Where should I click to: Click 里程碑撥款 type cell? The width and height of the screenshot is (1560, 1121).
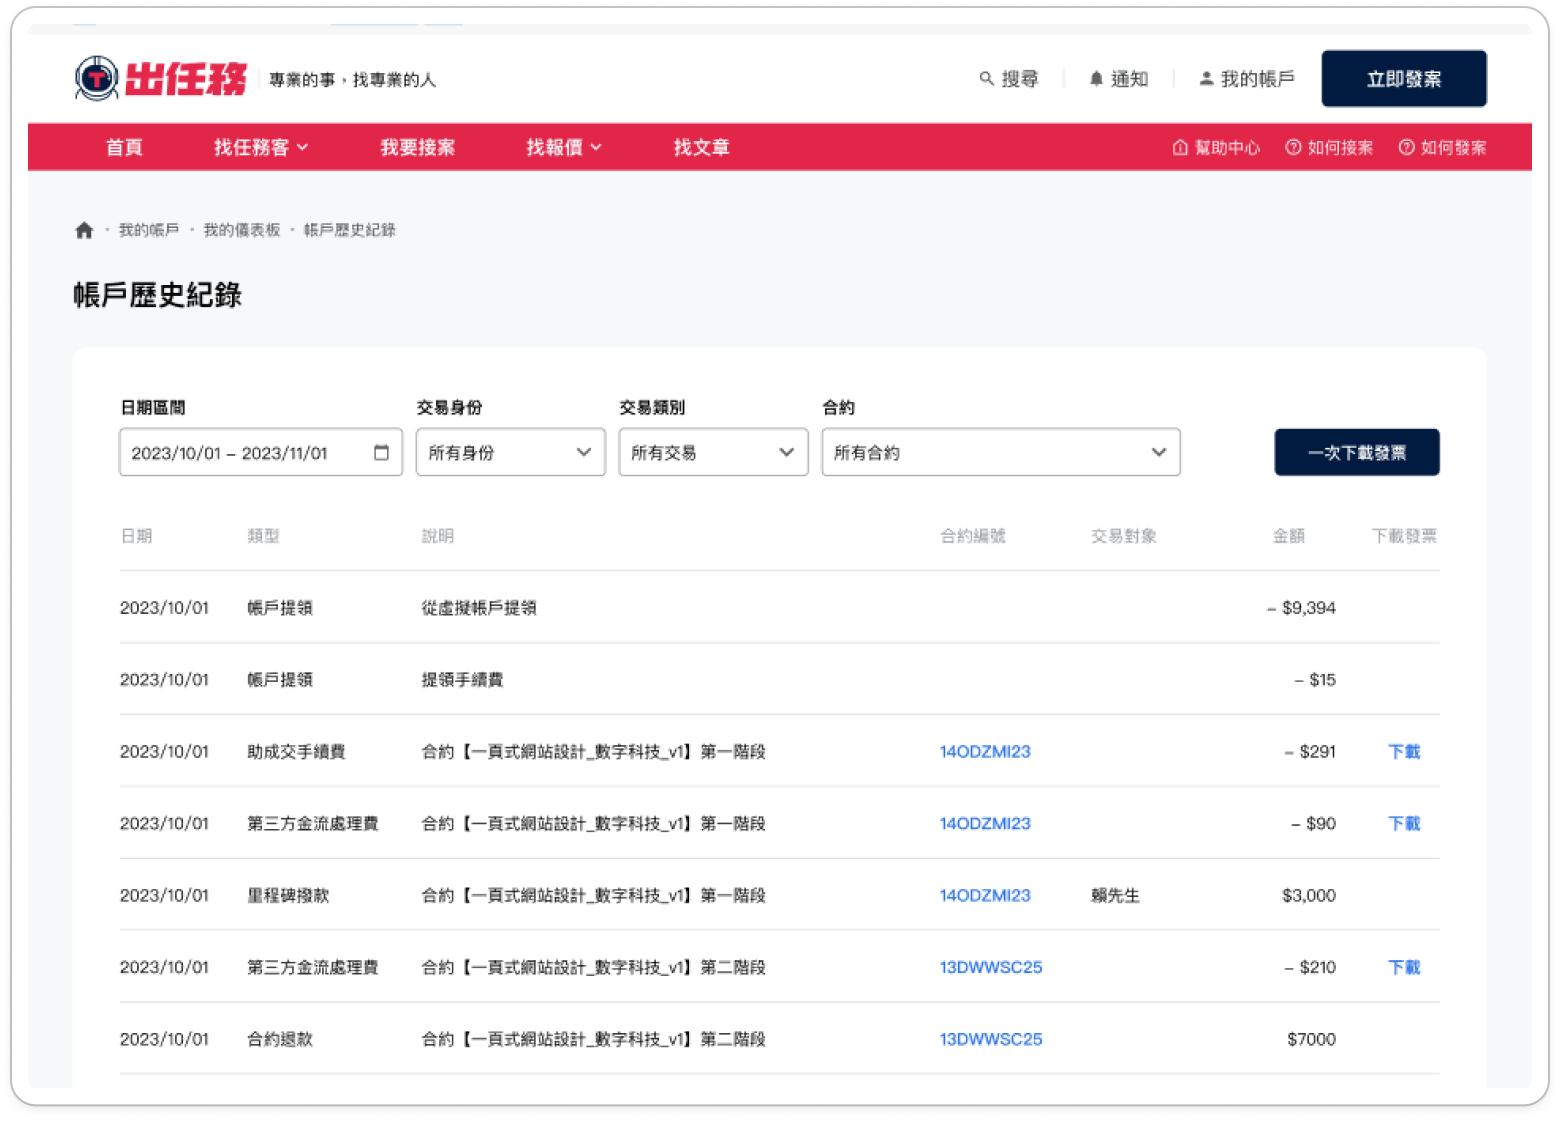288,896
